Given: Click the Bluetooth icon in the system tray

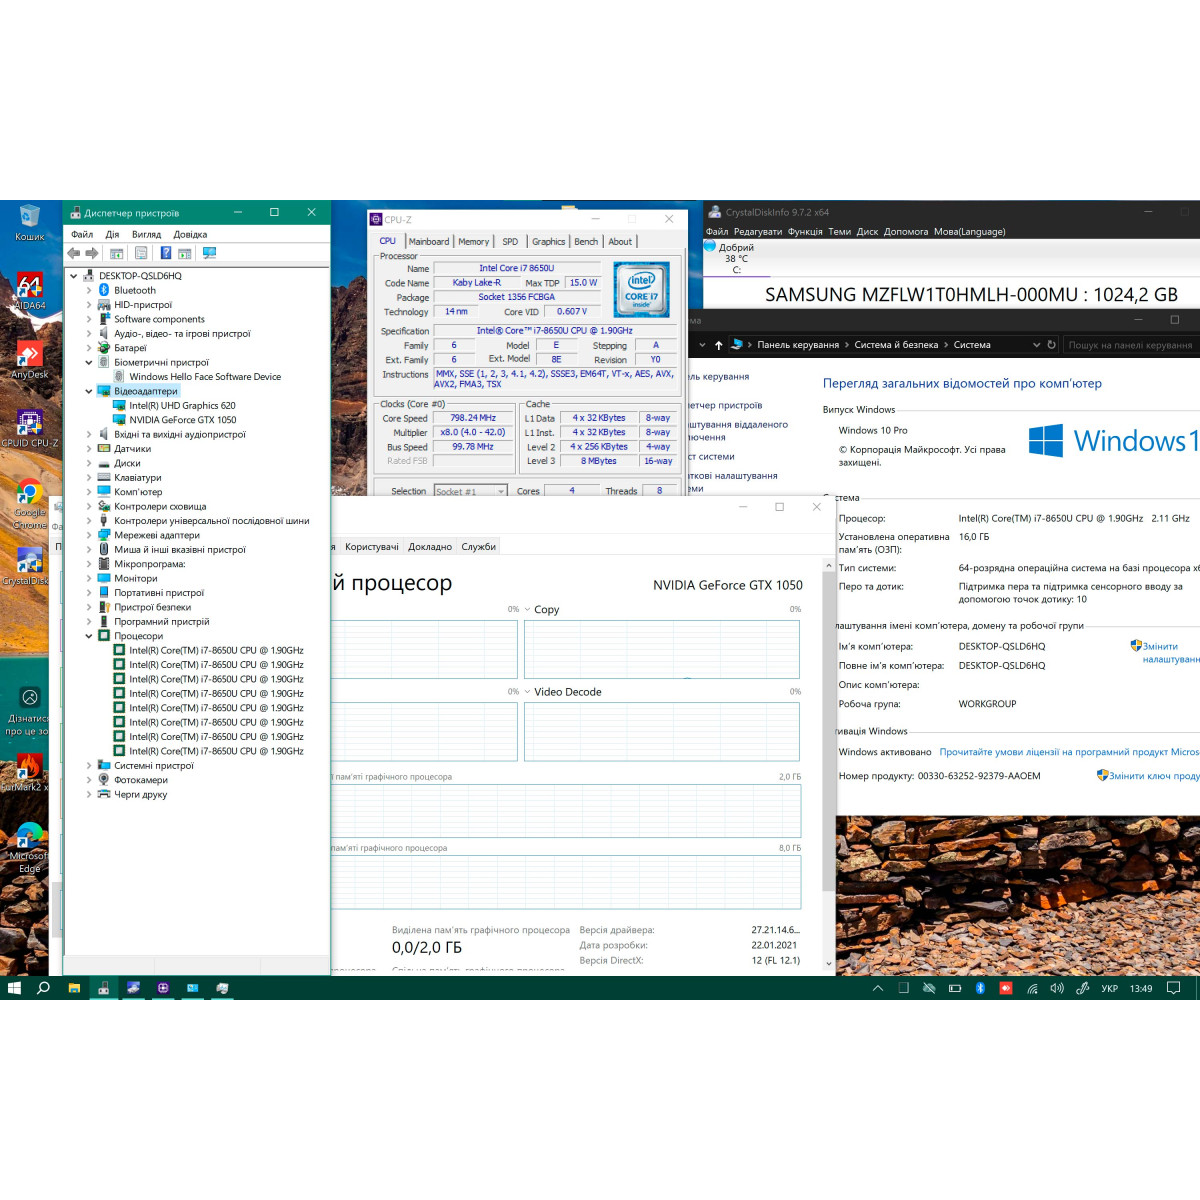Looking at the screenshot, I should click(x=980, y=988).
